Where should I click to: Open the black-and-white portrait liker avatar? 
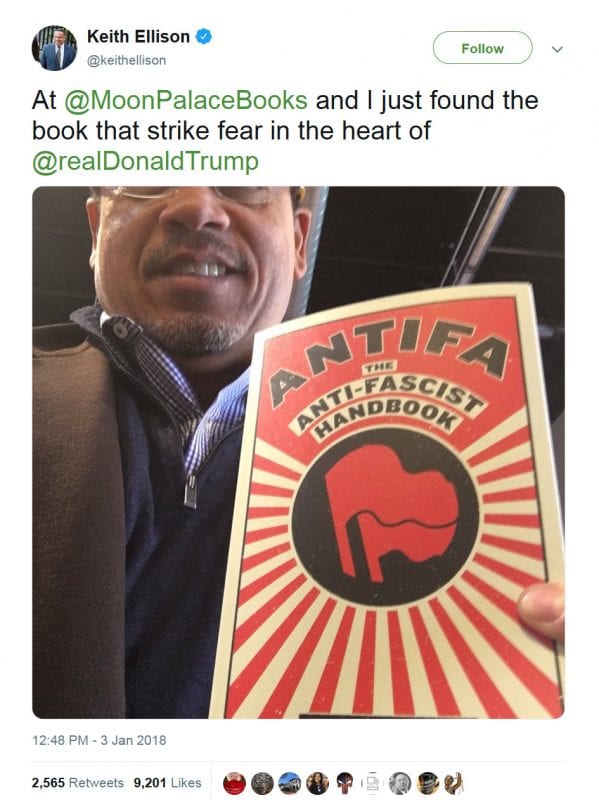(x=400, y=783)
